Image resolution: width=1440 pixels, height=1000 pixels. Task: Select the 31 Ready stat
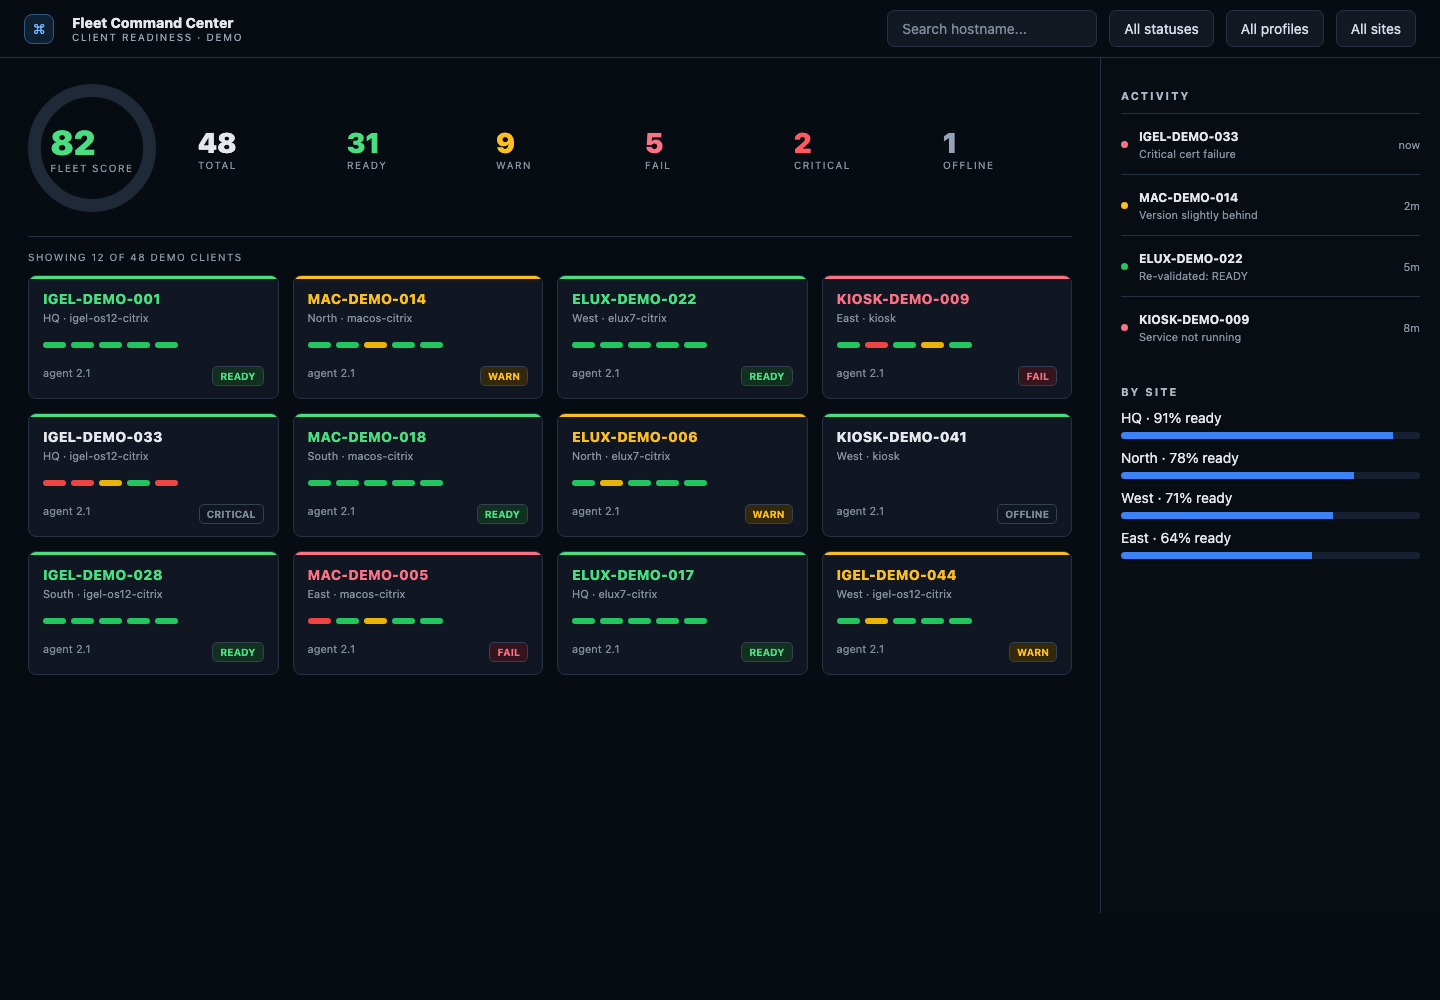tap(366, 151)
